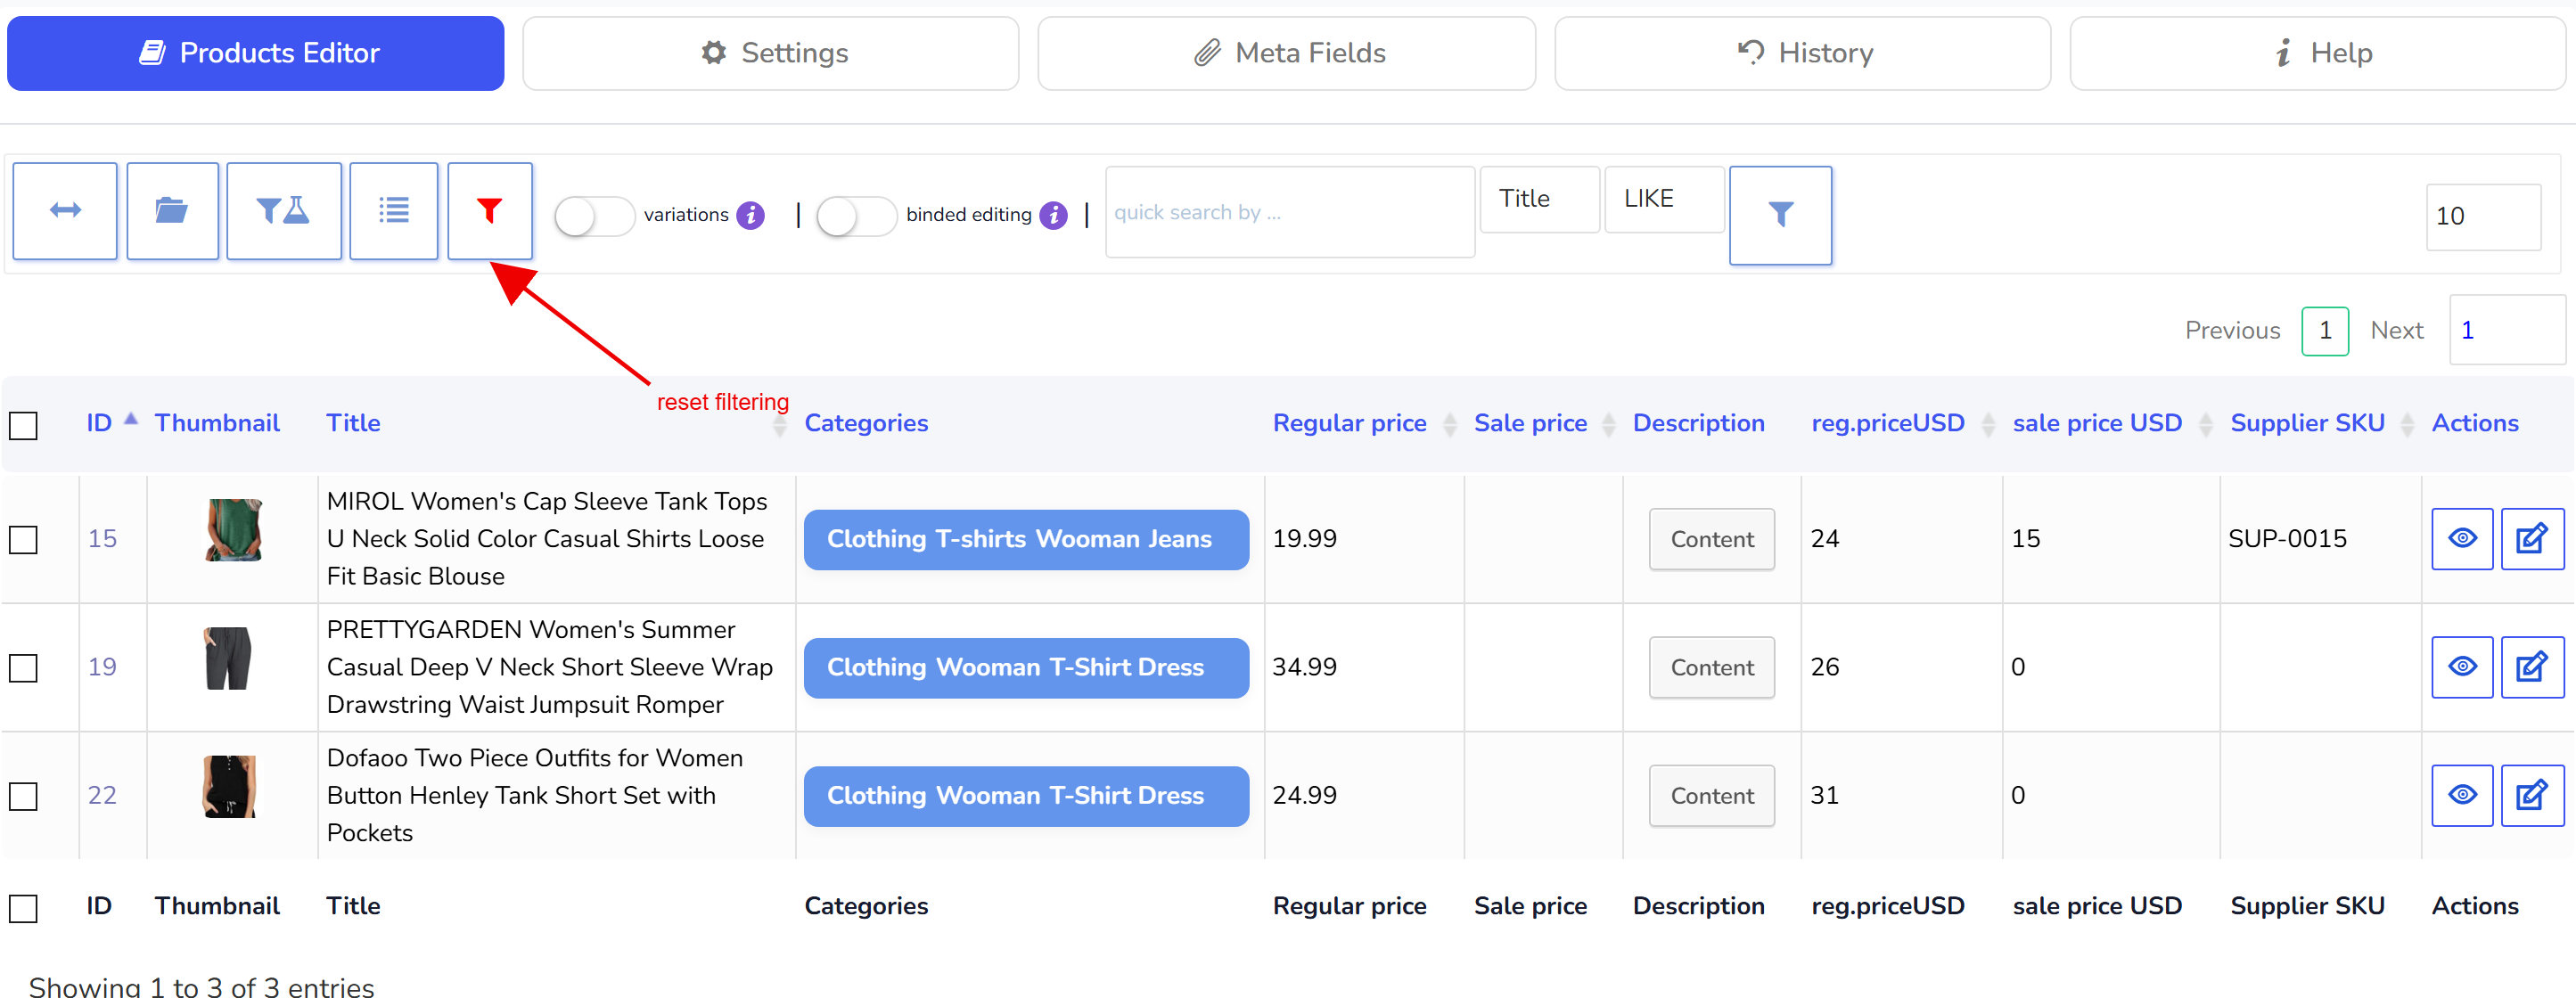The height and width of the screenshot is (998, 2576).
Task: Open the Settings tab
Action: pyautogui.click(x=770, y=53)
